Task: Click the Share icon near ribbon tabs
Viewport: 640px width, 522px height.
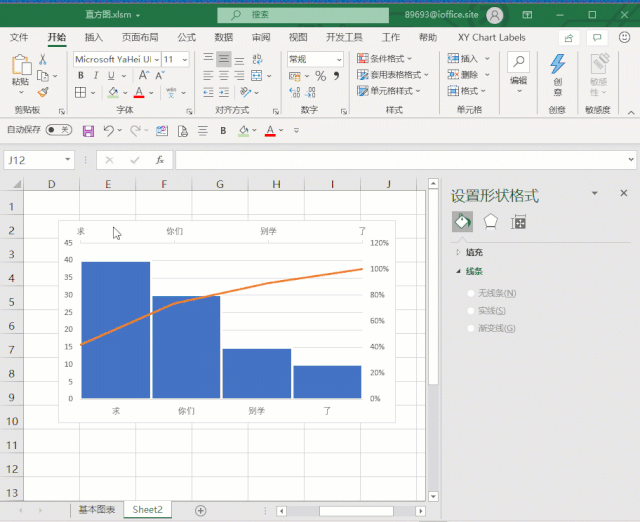Action: 569,38
